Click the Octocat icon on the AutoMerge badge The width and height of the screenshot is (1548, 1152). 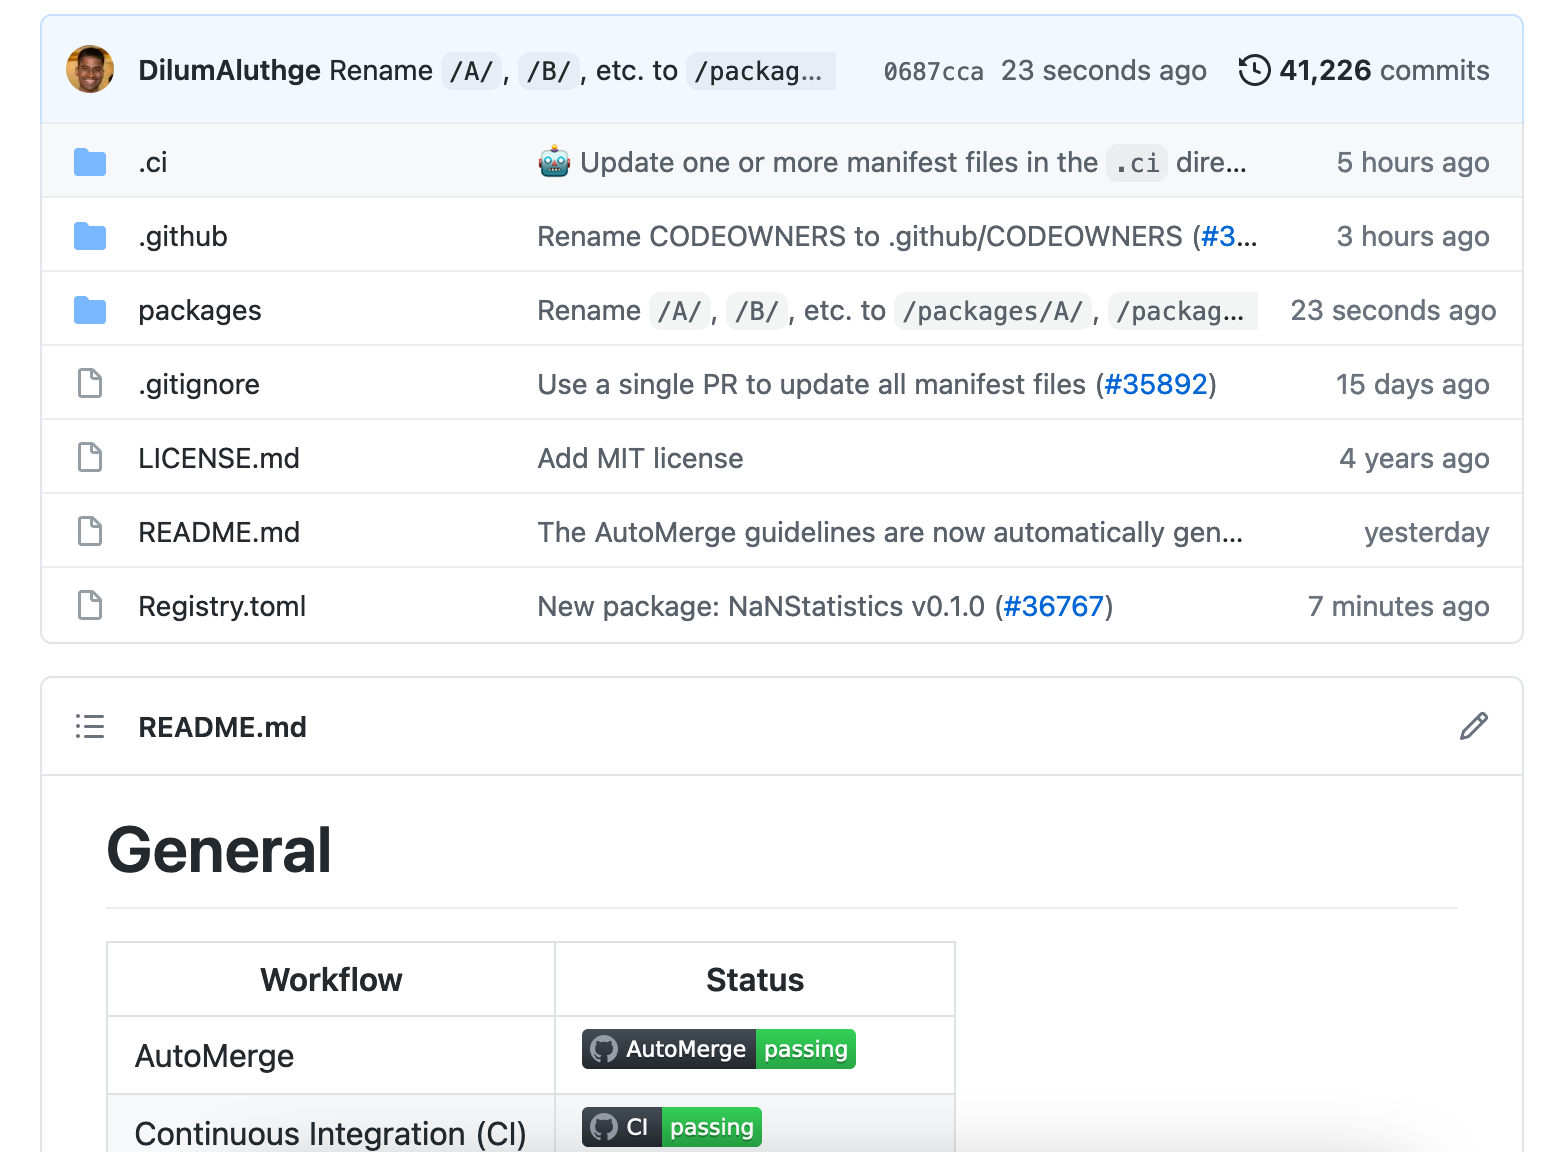click(x=604, y=1048)
